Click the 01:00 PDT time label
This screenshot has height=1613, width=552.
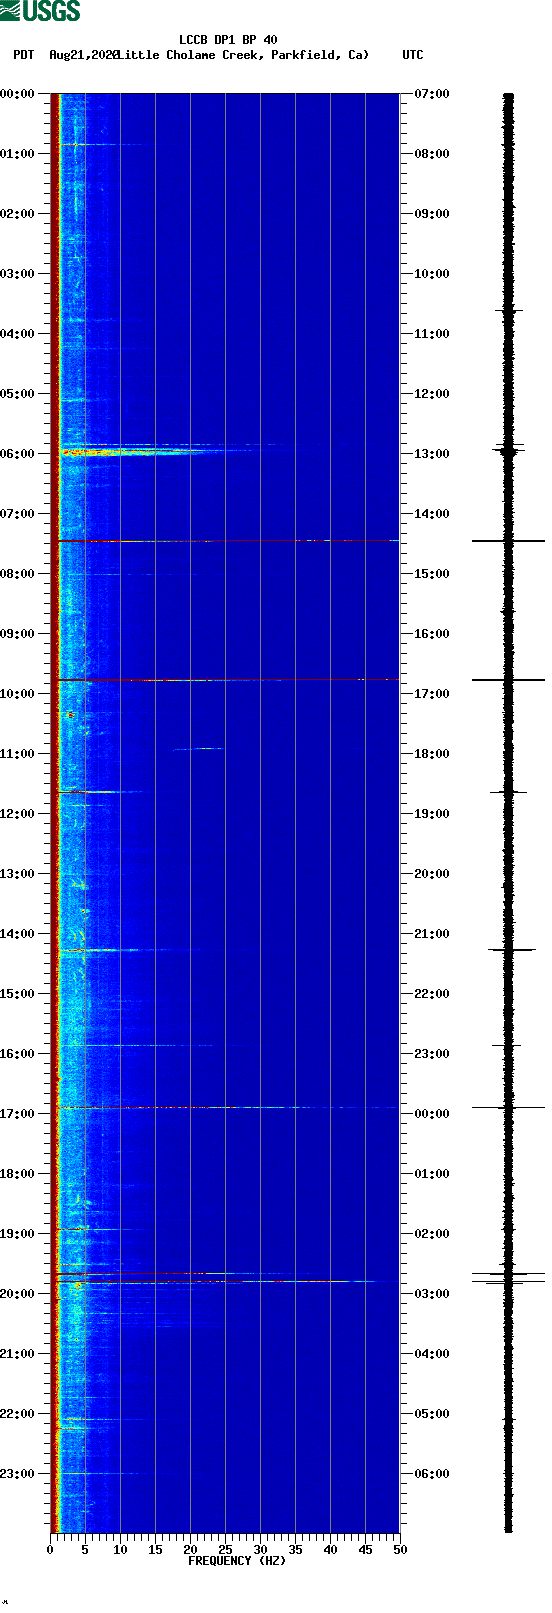click(17, 154)
